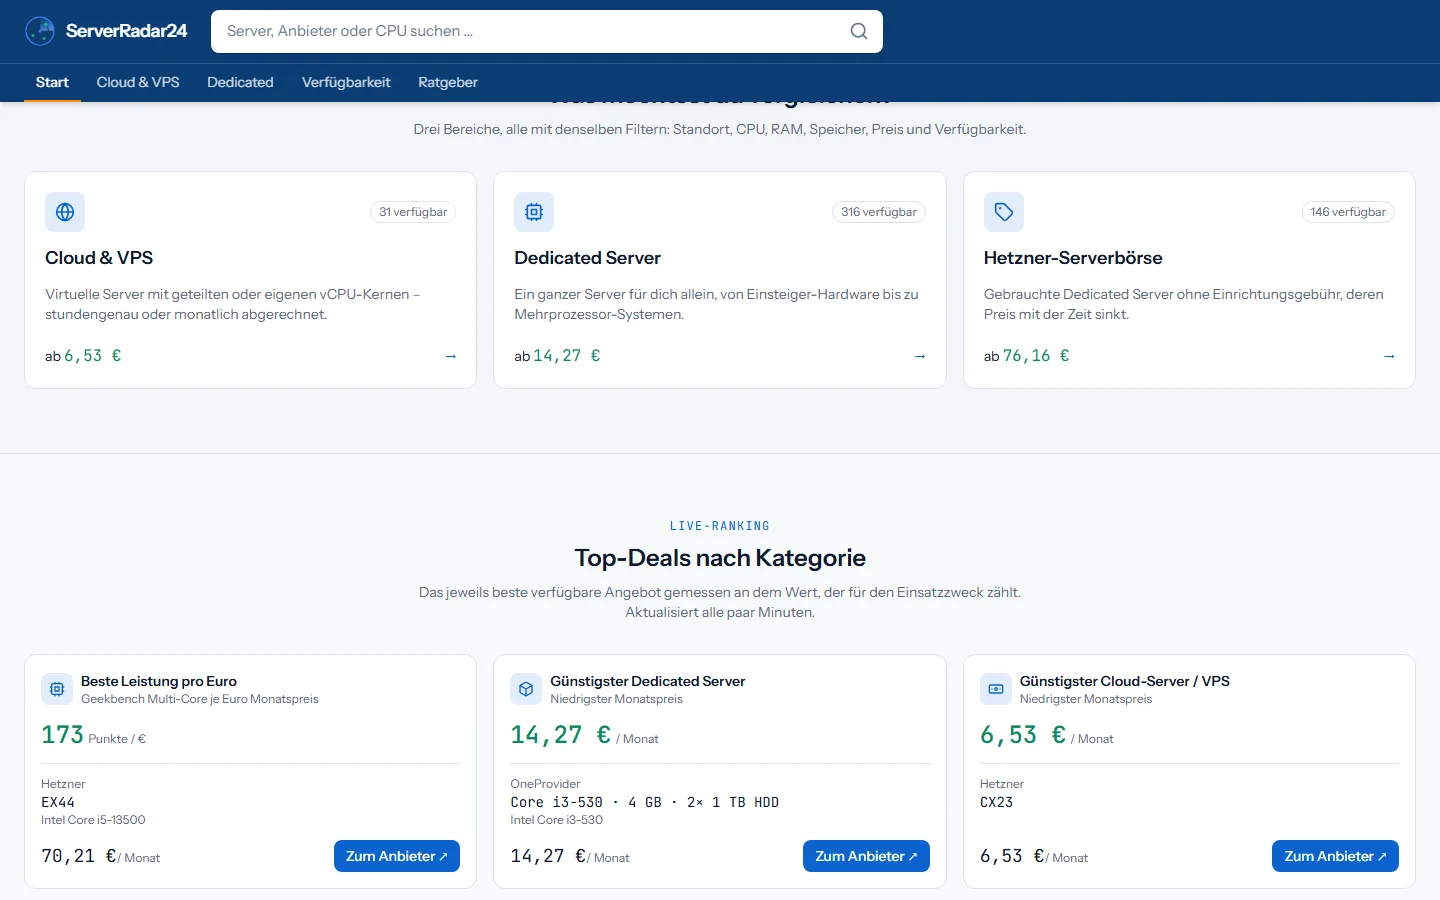Open the Start tab
Image resolution: width=1440 pixels, height=900 pixels.
pos(52,82)
